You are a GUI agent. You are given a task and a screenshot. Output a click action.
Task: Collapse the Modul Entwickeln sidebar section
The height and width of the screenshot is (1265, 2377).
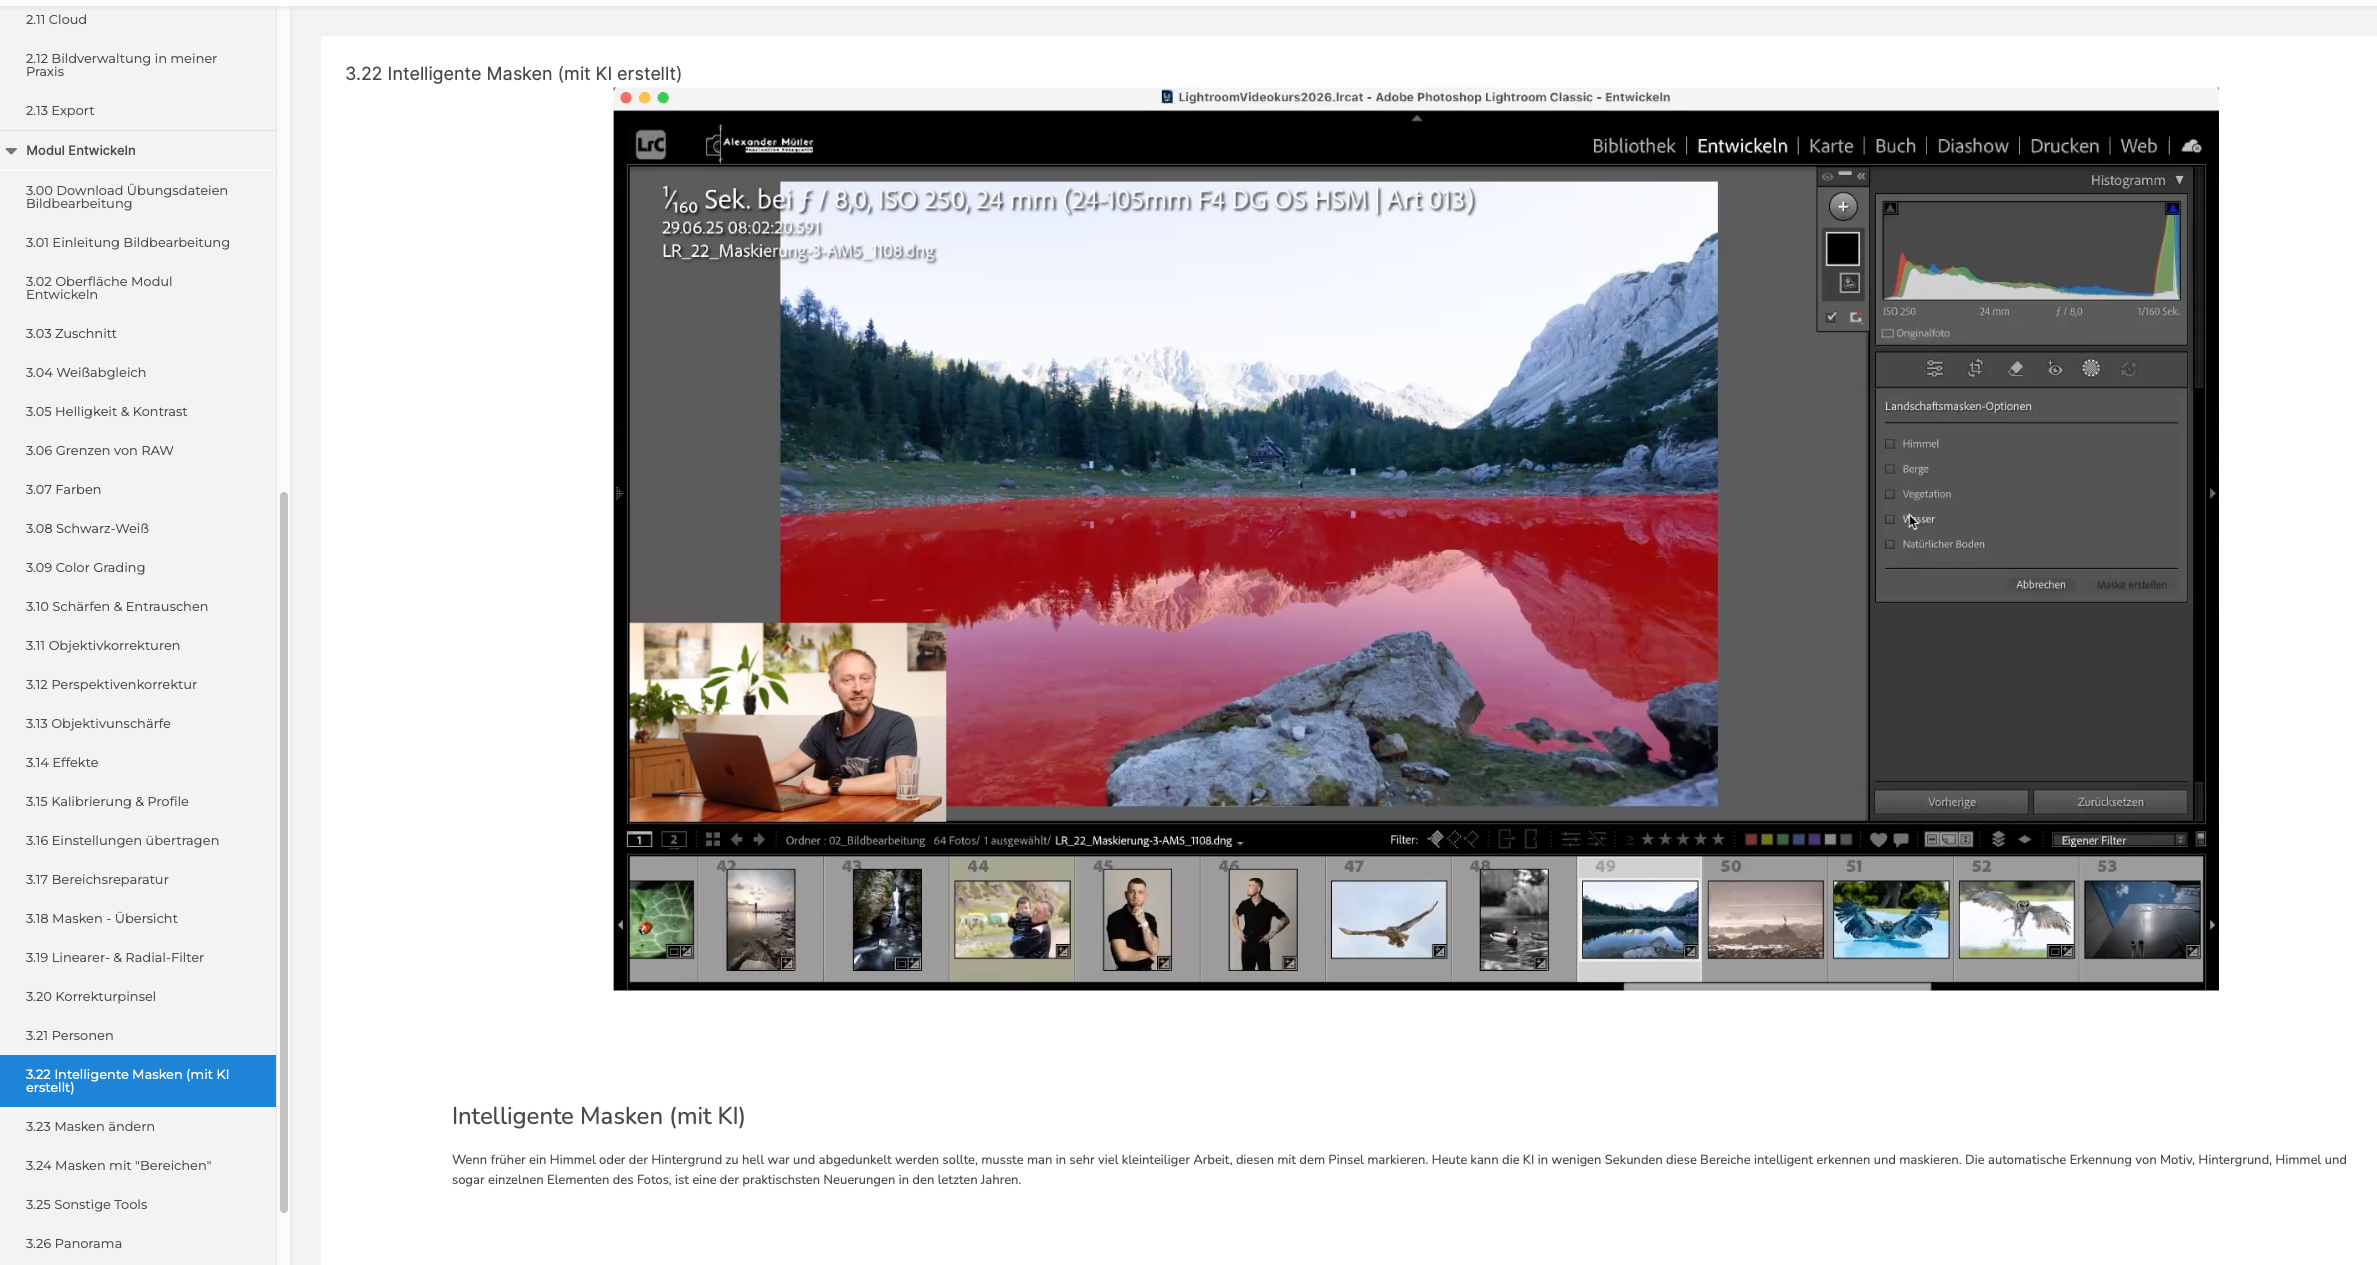pyautogui.click(x=12, y=151)
